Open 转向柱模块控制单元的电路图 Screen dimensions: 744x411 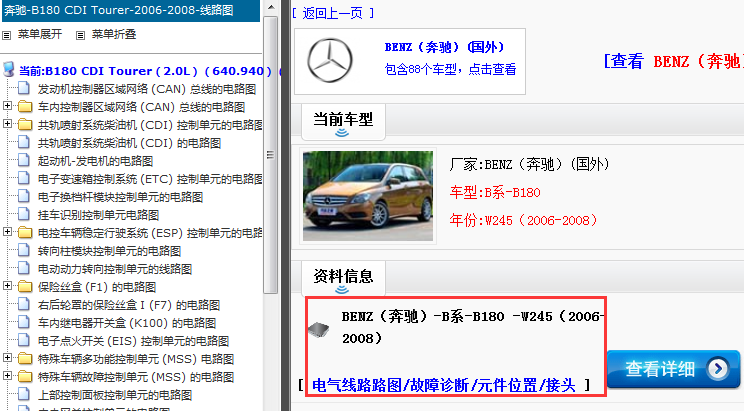[110, 252]
